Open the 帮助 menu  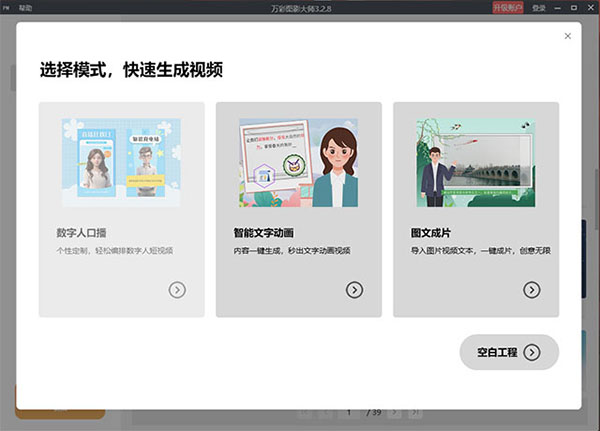[26, 8]
